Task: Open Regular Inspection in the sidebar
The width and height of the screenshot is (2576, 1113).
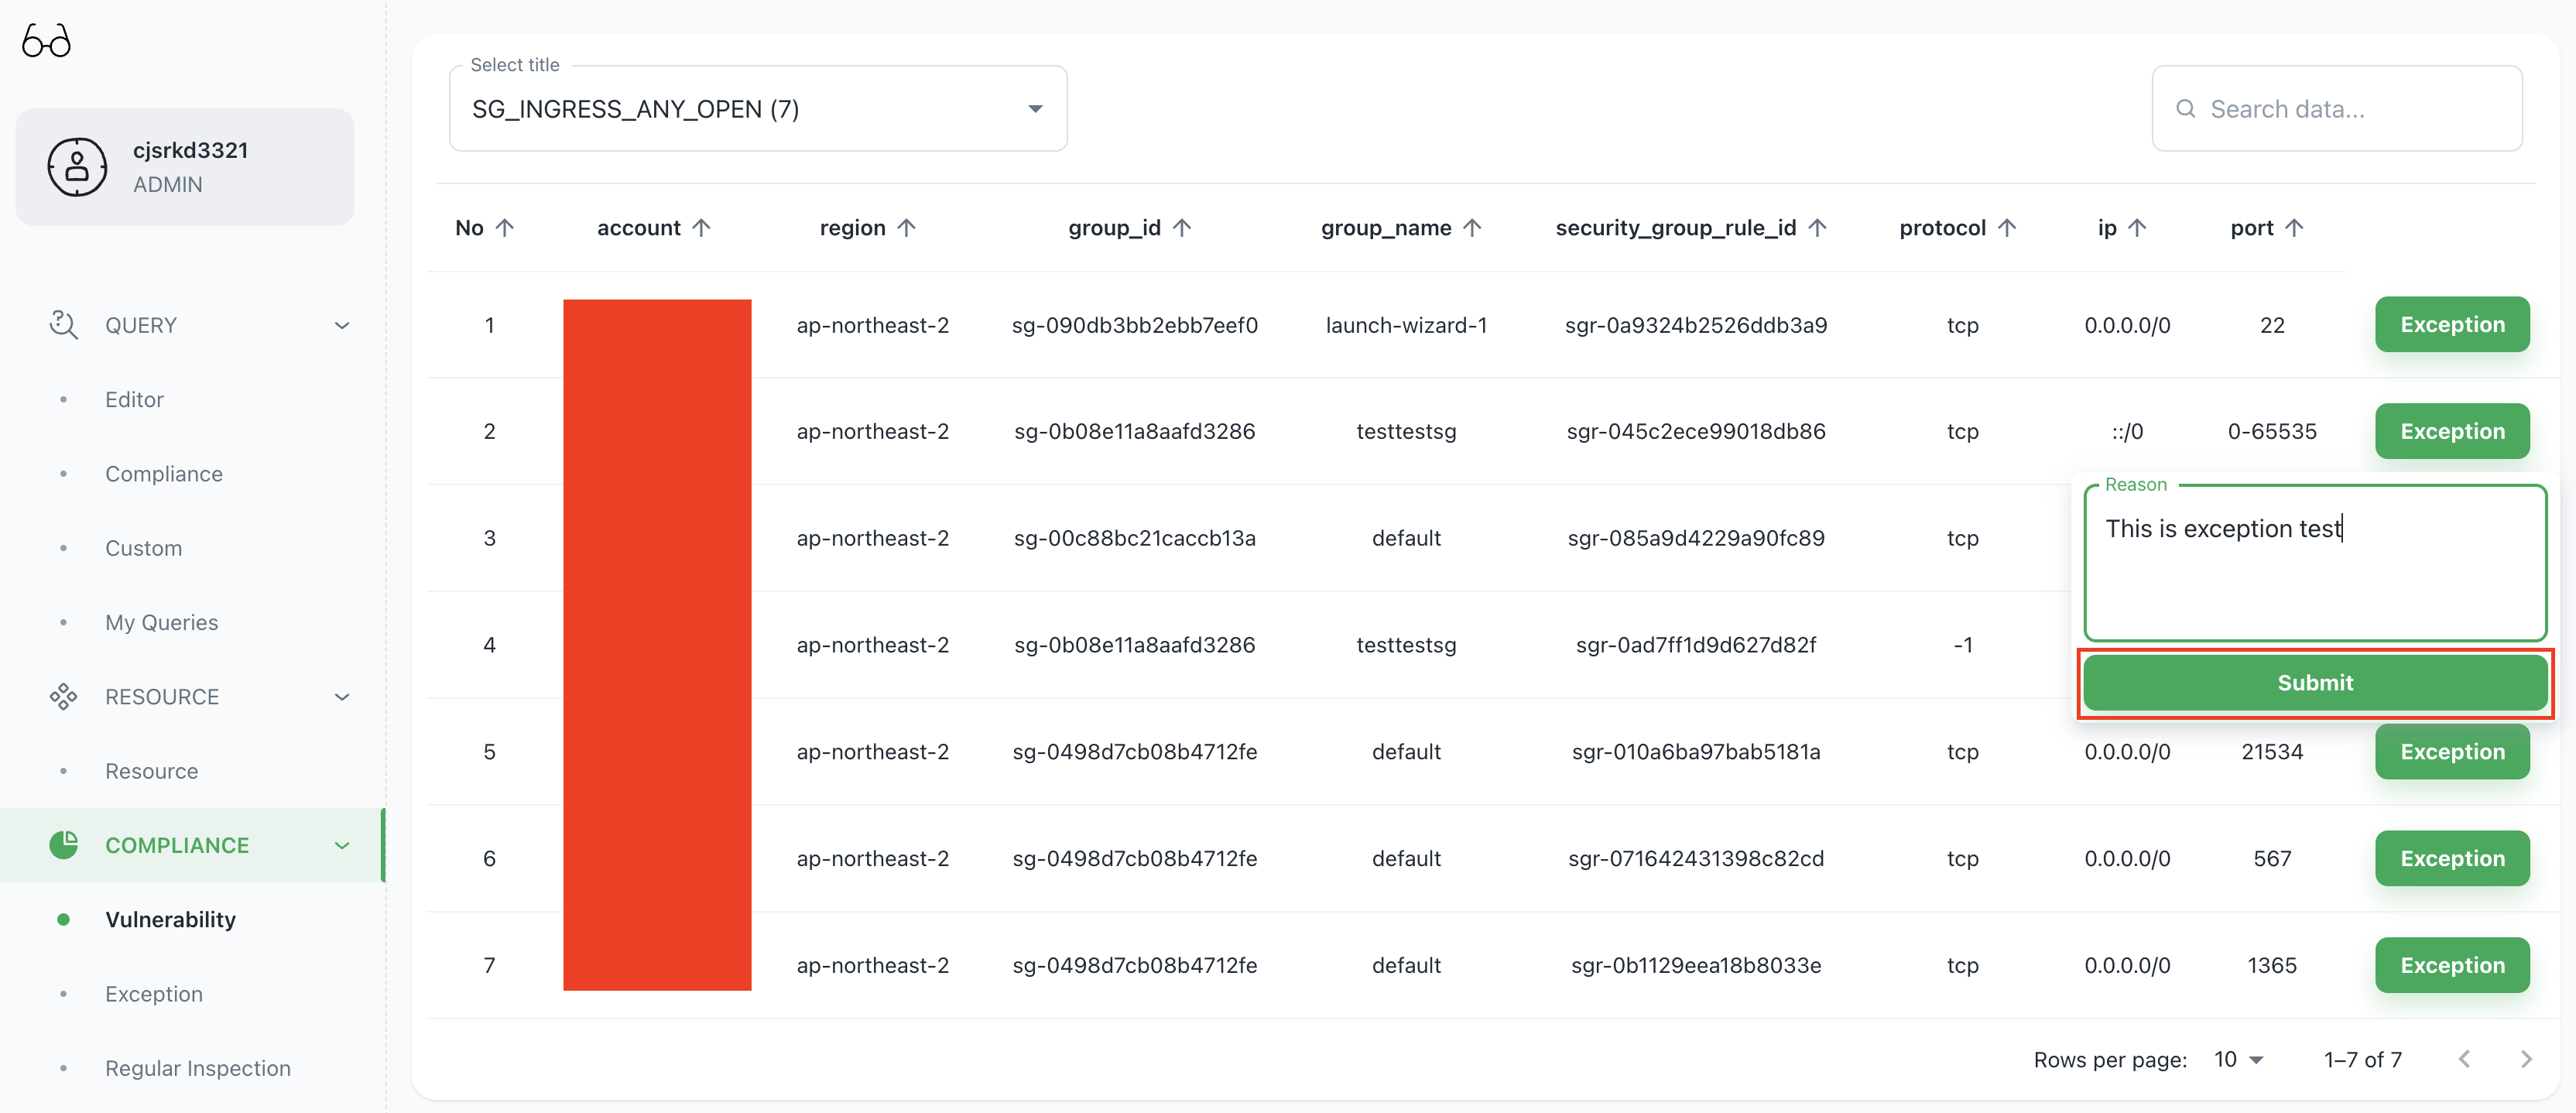Action: 197,1068
